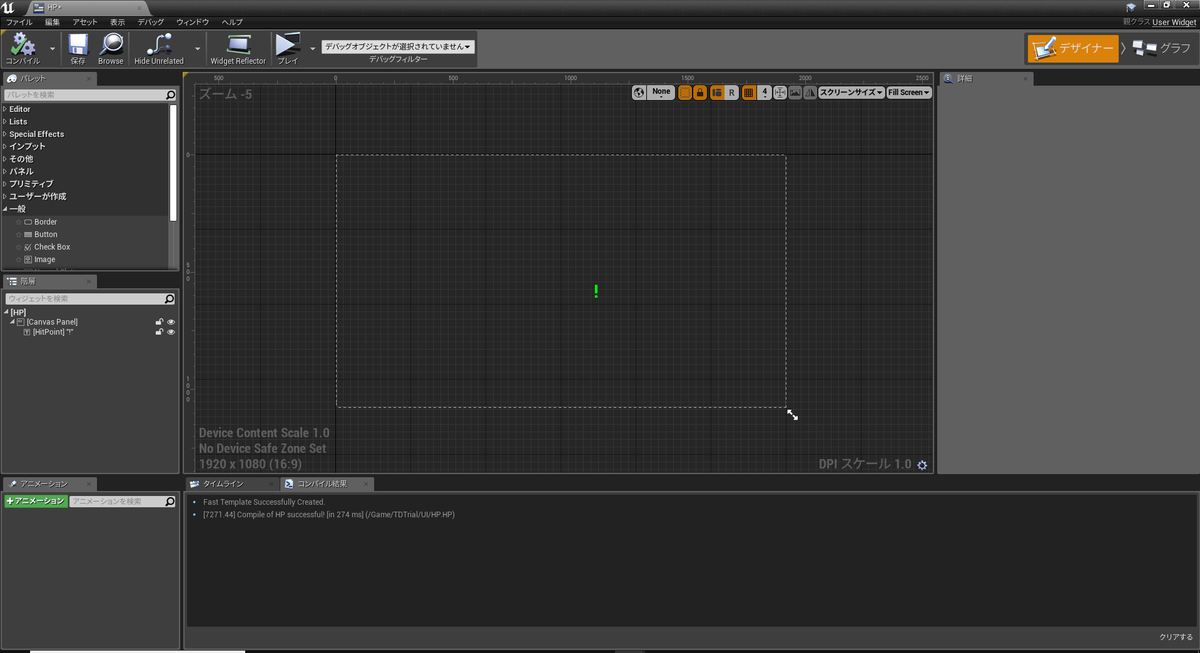Open the 表示 menu
The image size is (1200, 653).
(118, 21)
